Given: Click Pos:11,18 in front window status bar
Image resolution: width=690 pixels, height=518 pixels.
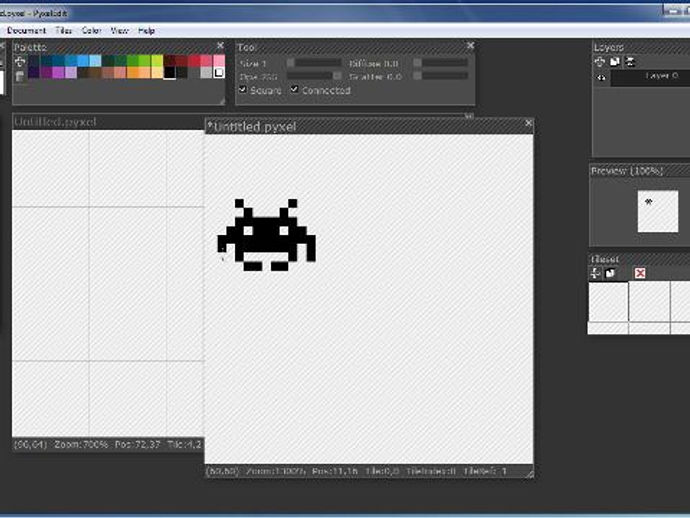Looking at the screenshot, I should (x=334, y=471).
